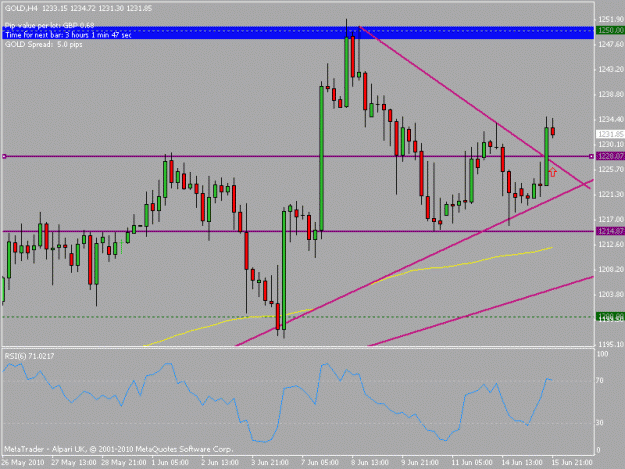
Task: Click the 1251.90 price scale value
Action: click(x=611, y=19)
